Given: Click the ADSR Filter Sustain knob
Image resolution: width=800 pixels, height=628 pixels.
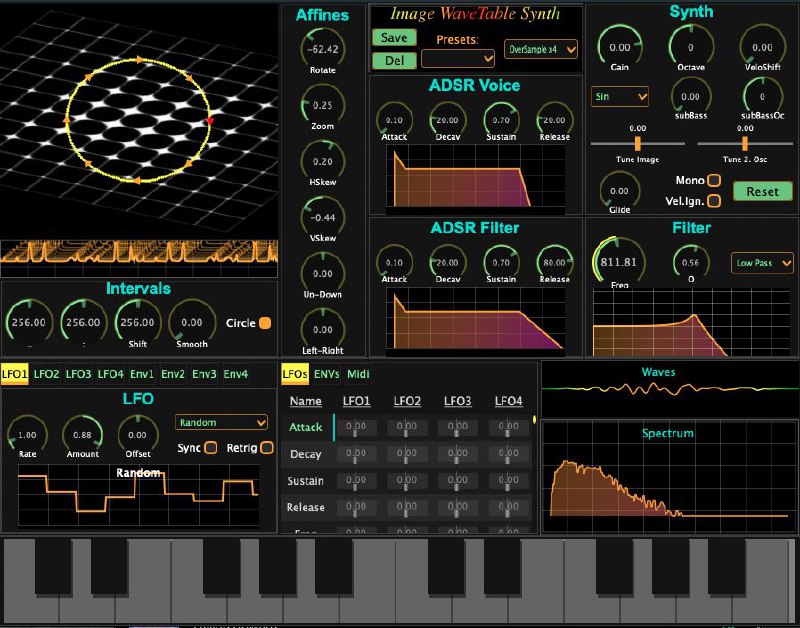Looking at the screenshot, I should coord(501,263).
